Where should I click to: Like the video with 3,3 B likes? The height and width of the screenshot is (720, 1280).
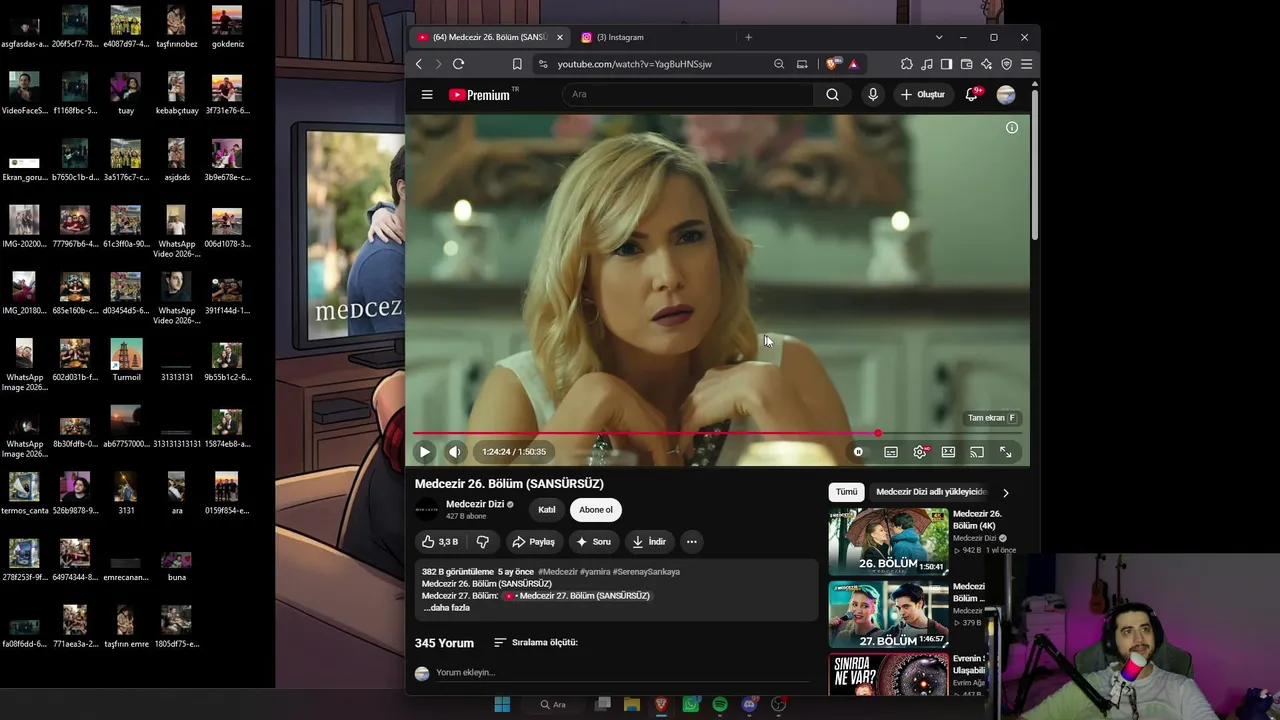(x=440, y=542)
